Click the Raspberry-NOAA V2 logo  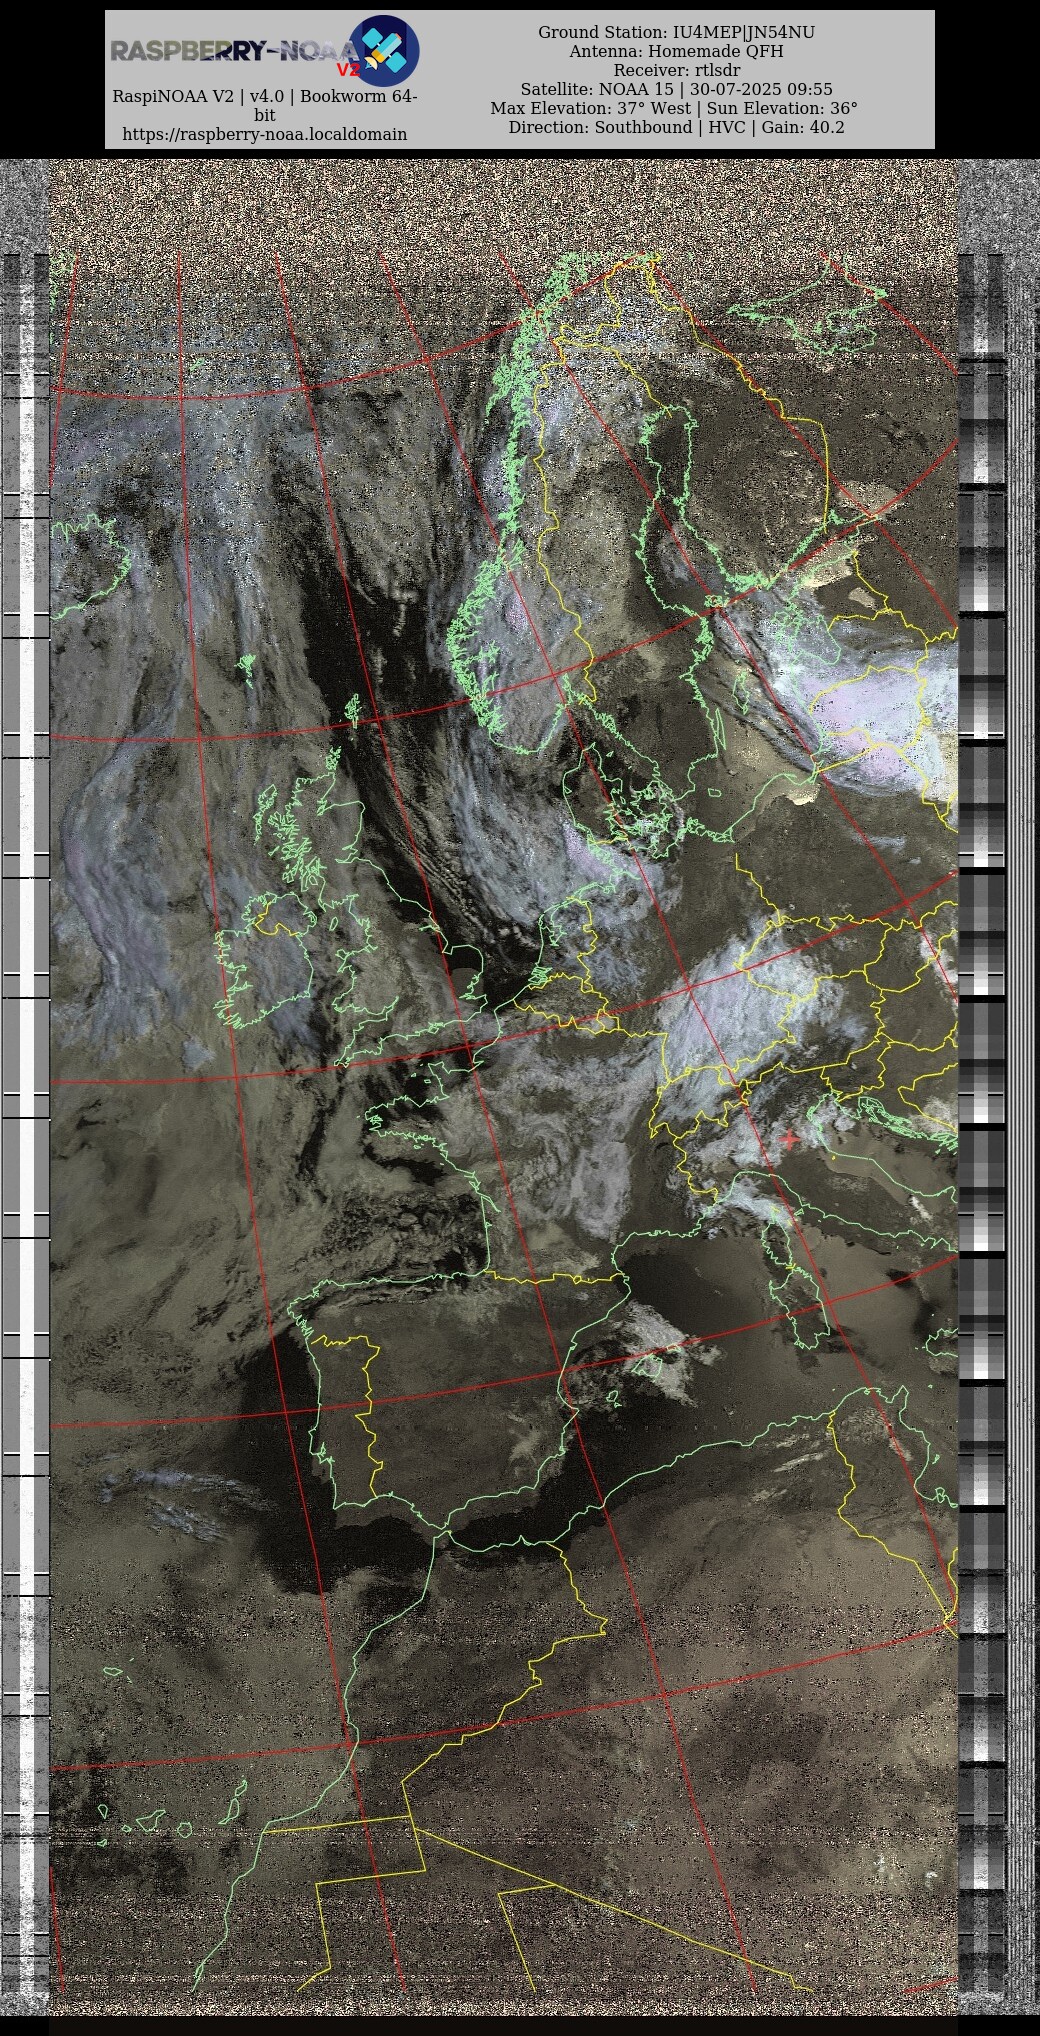(x=265, y=50)
